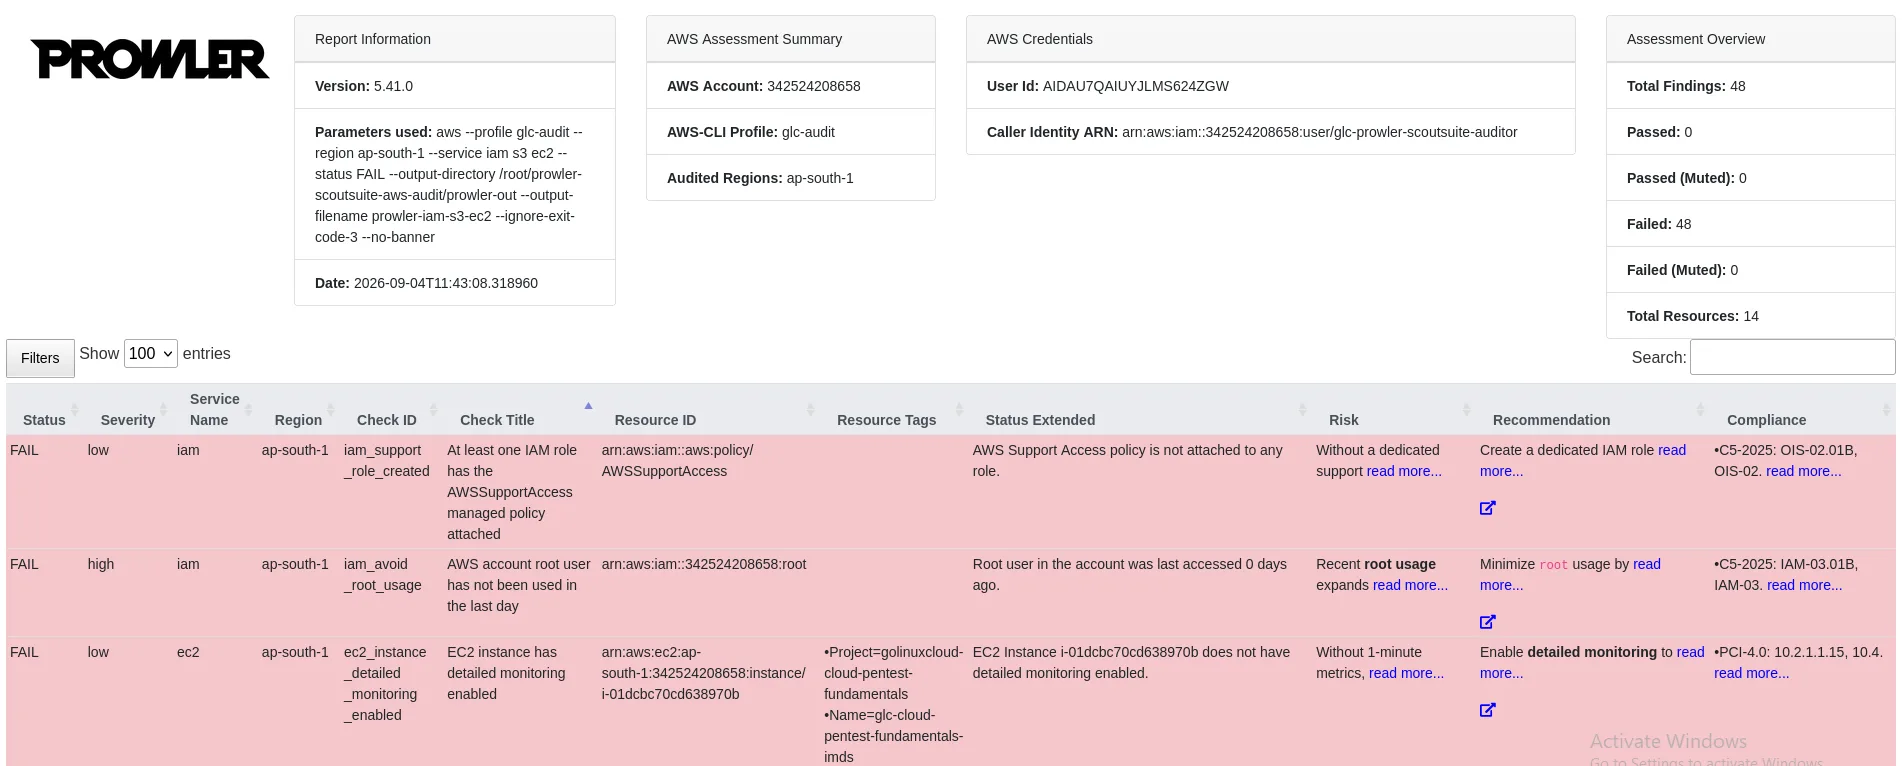This screenshot has width=1902, height=766.
Task: Open external link icon in iam_support_role_created row
Action: (1487, 508)
